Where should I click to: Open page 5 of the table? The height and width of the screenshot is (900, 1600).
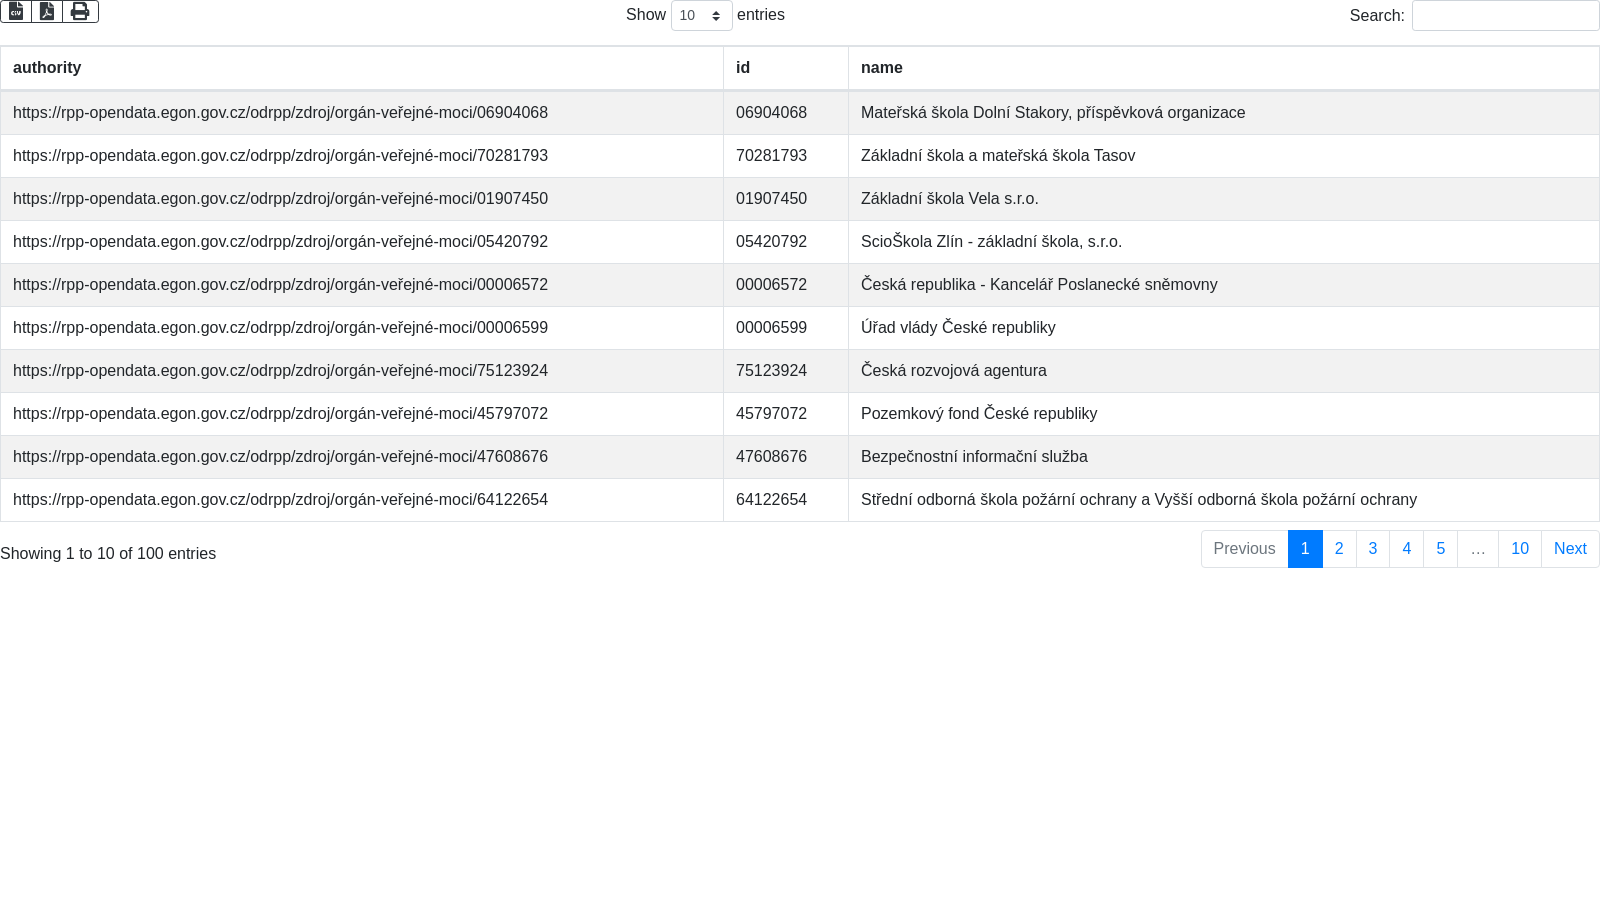coord(1440,549)
